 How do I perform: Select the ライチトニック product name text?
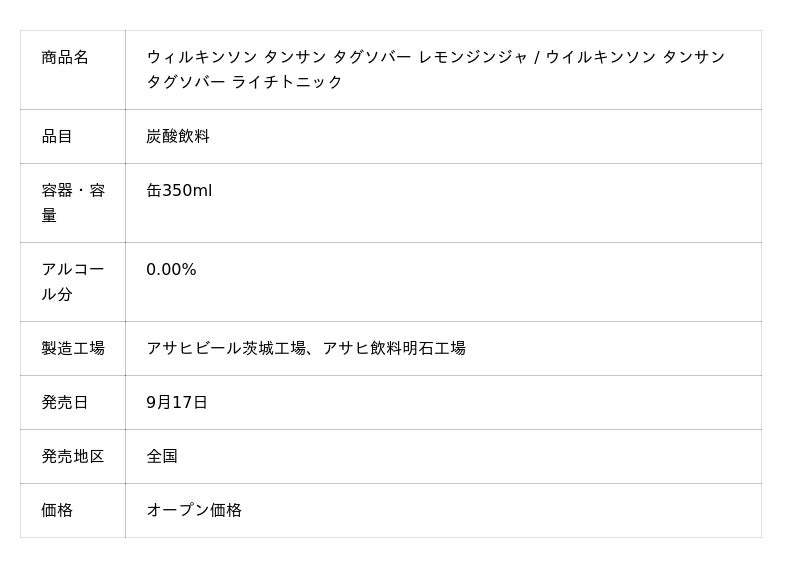point(287,82)
